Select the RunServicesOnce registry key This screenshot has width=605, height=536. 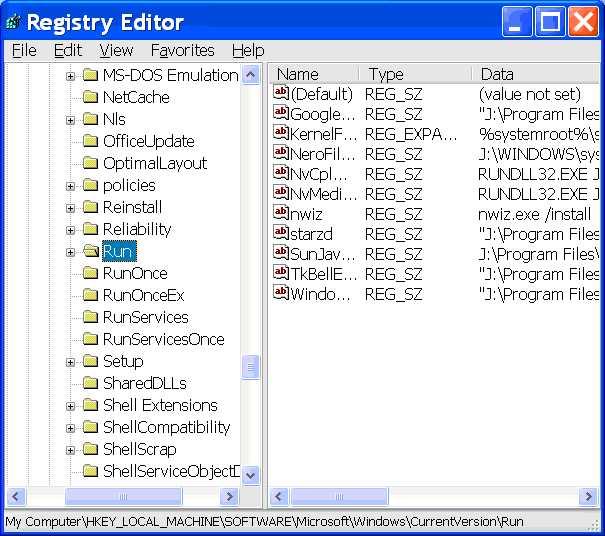tap(163, 339)
